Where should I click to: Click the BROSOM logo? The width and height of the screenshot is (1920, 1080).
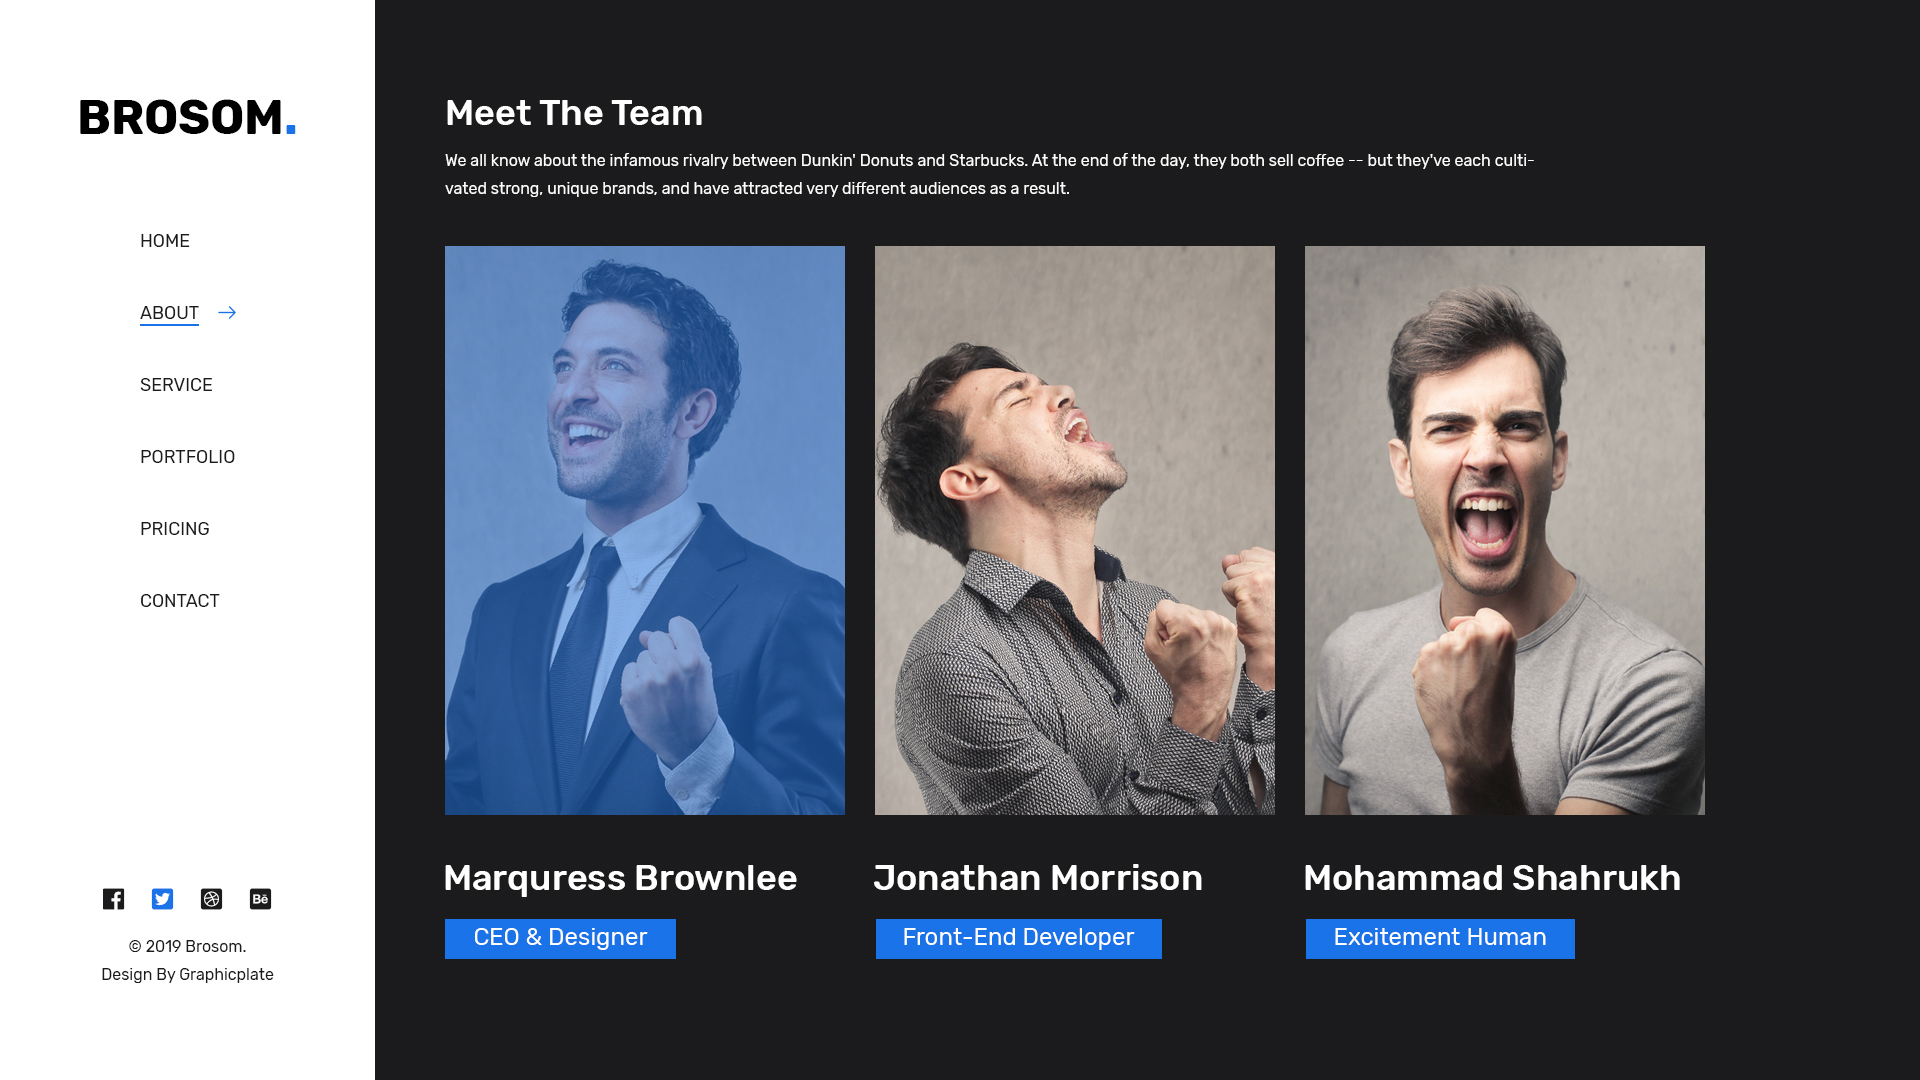(x=187, y=117)
